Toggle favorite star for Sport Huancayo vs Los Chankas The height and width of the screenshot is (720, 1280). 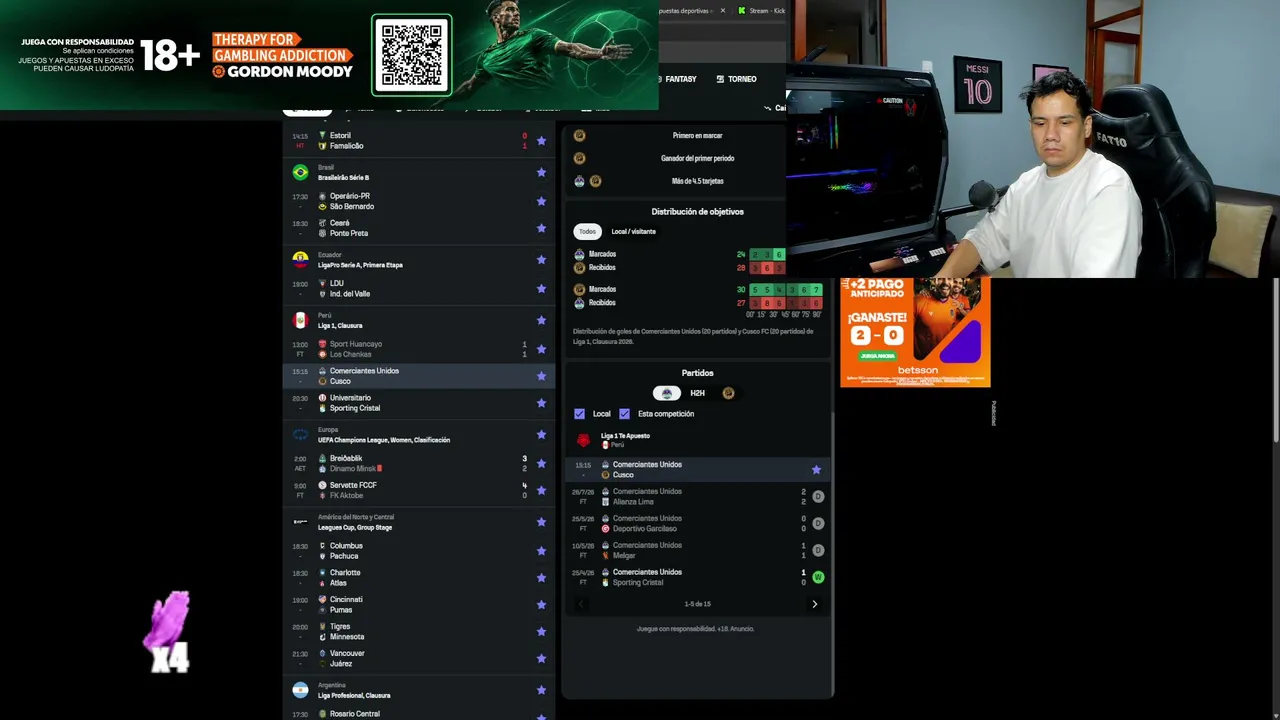click(x=541, y=349)
